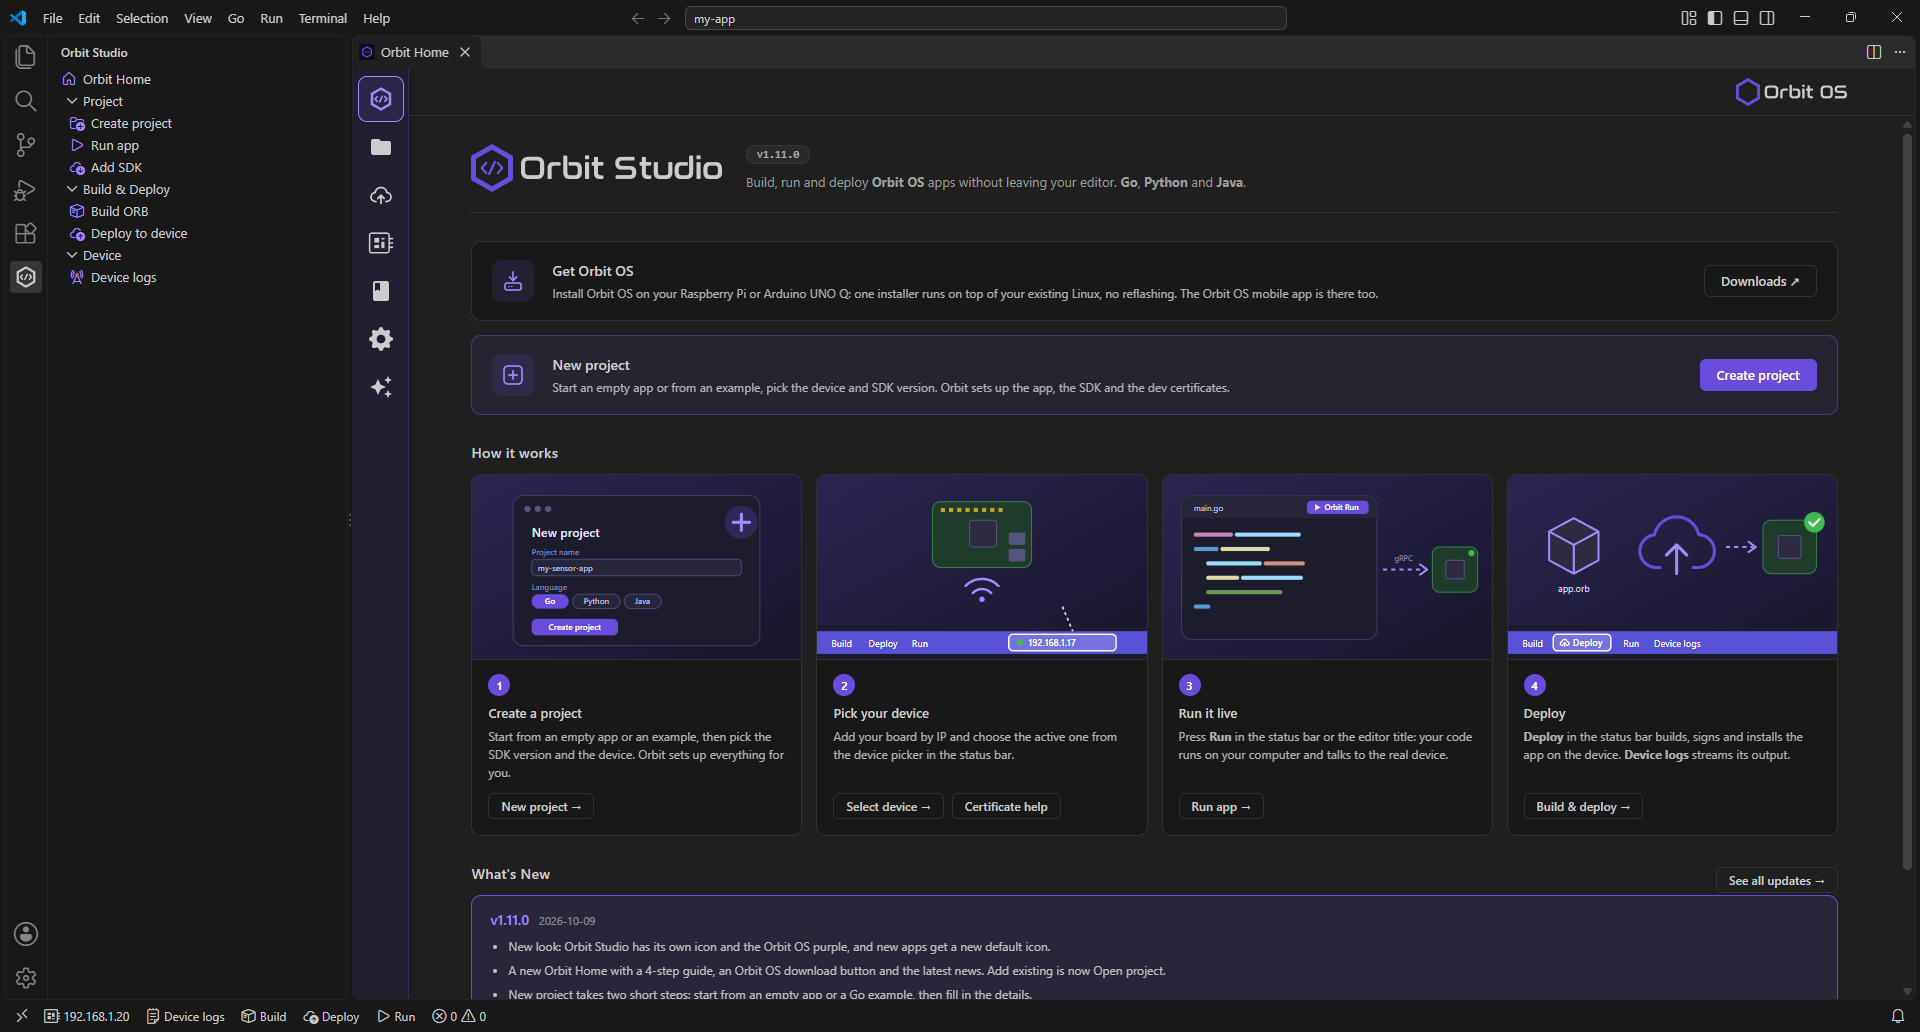Open Manage gear in activity bar

pyautogui.click(x=26, y=978)
